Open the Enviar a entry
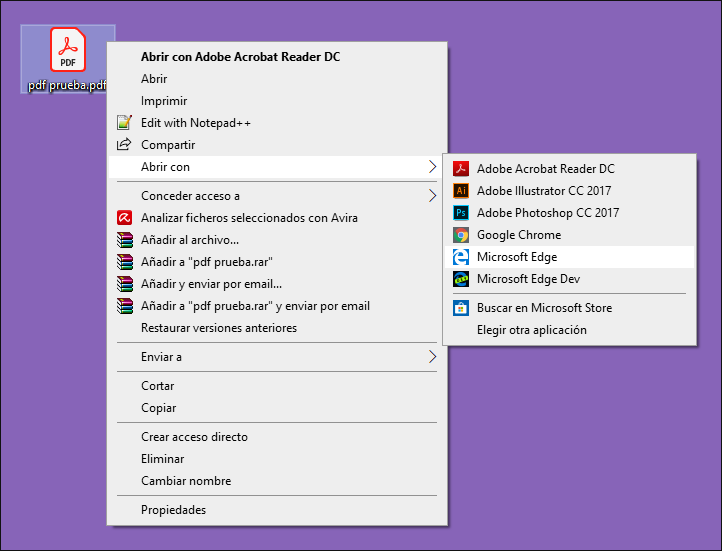The height and width of the screenshot is (551, 722). coord(277,357)
